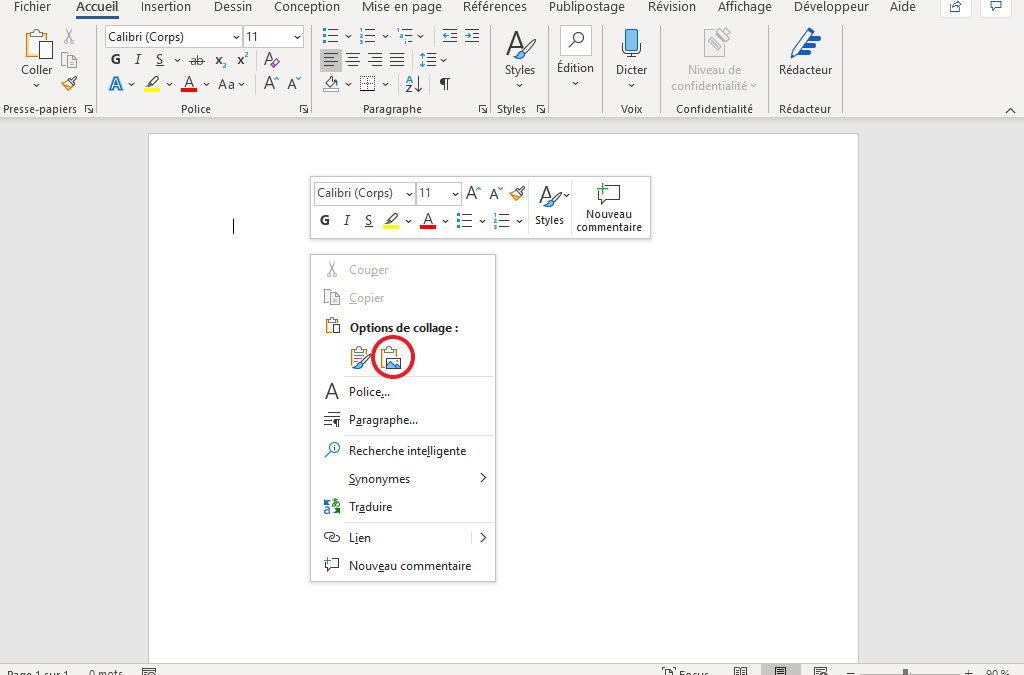
Task: Open Police... from the context menu
Action: 369,392
